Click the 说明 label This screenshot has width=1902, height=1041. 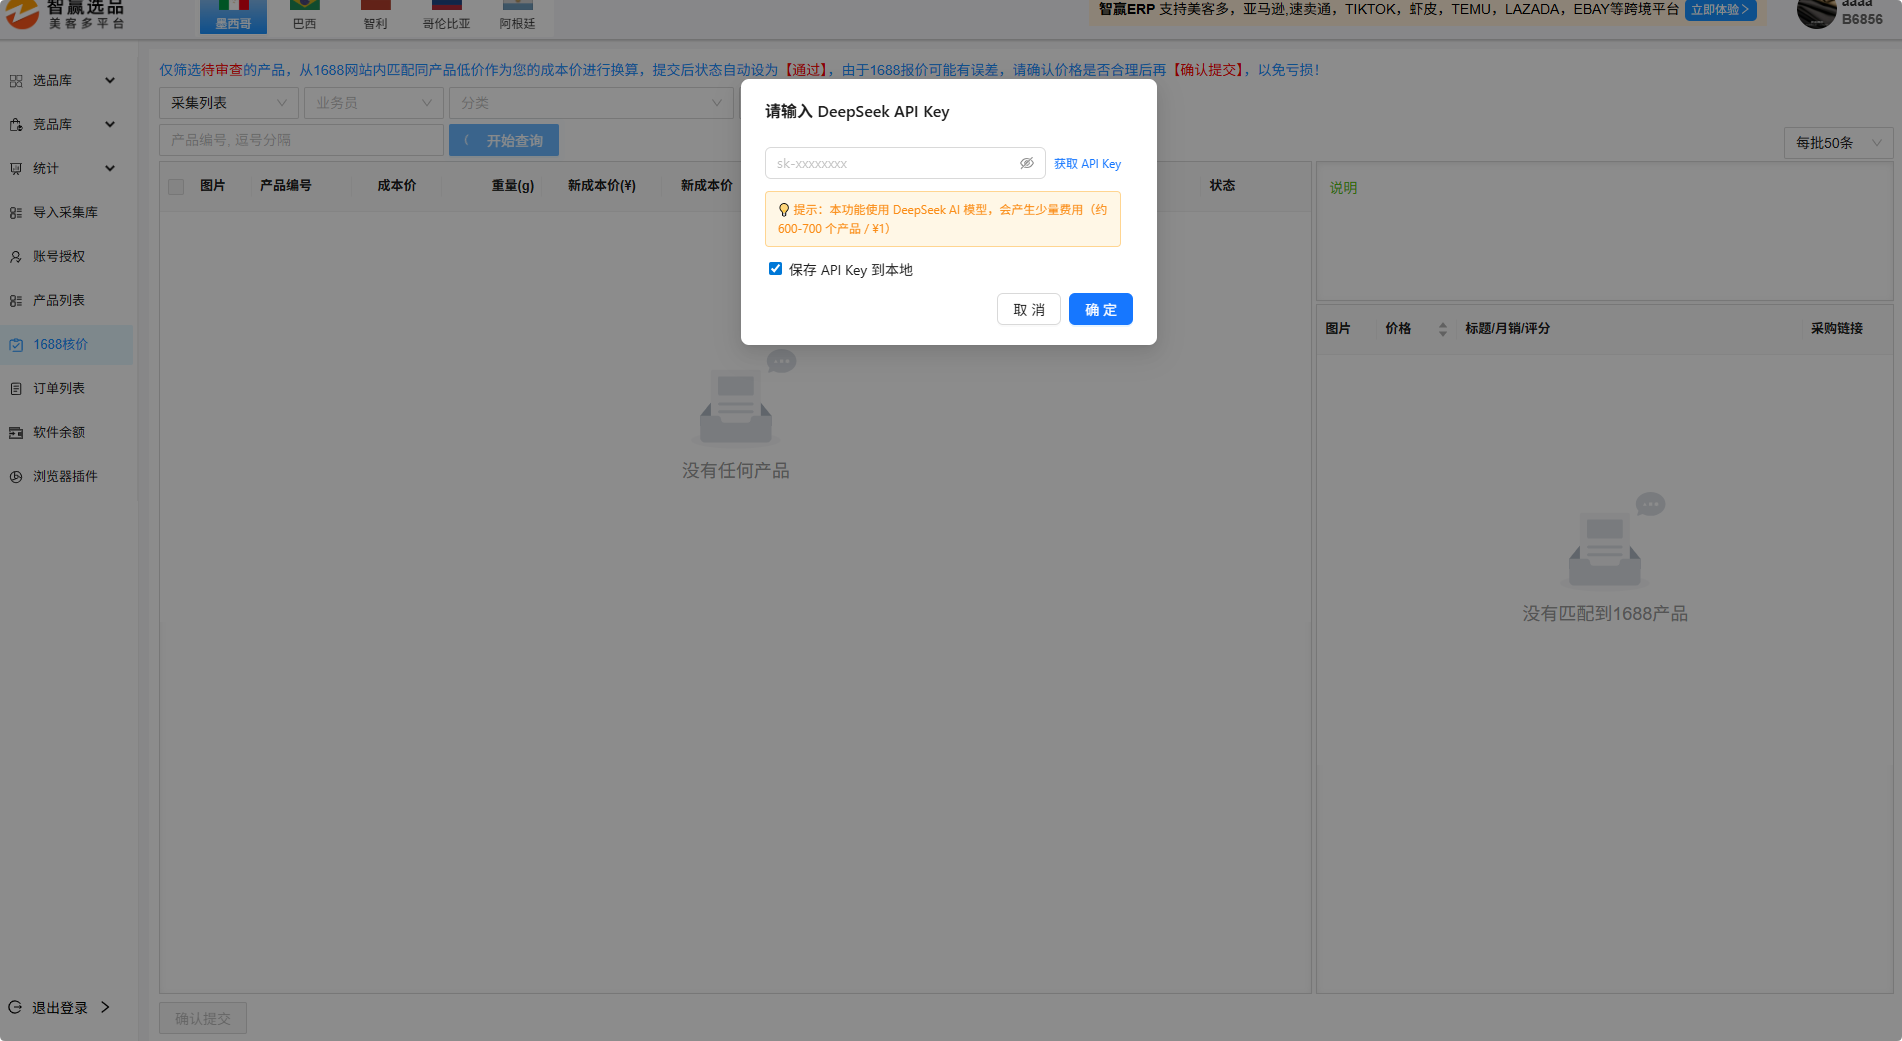click(1343, 188)
